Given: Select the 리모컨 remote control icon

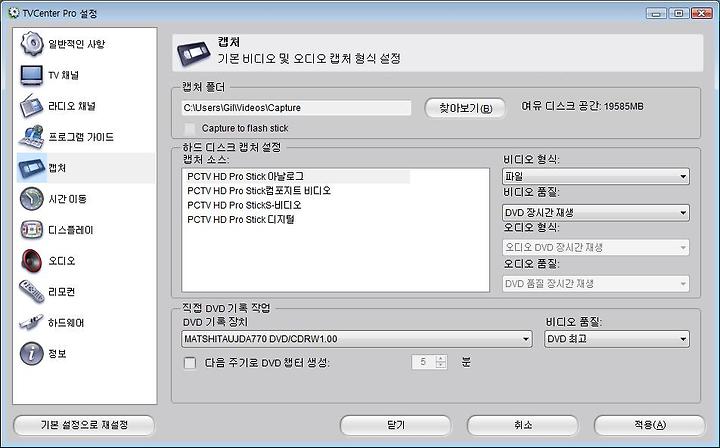Looking at the screenshot, I should pos(32,291).
